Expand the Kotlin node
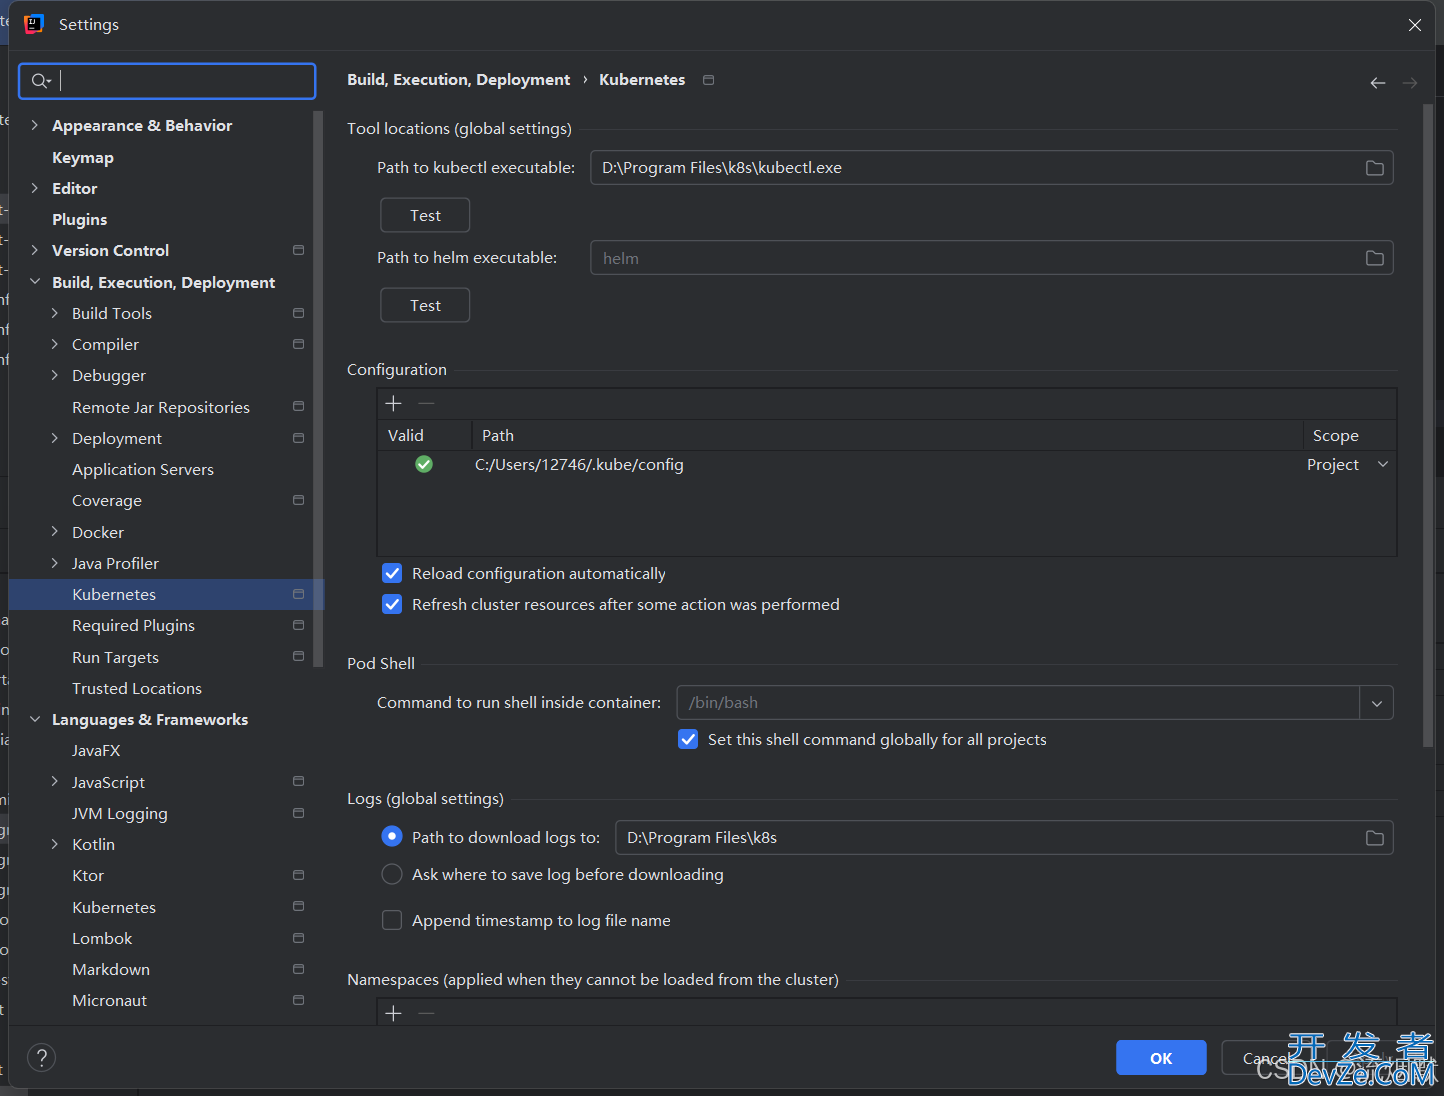1444x1096 pixels. (x=55, y=844)
